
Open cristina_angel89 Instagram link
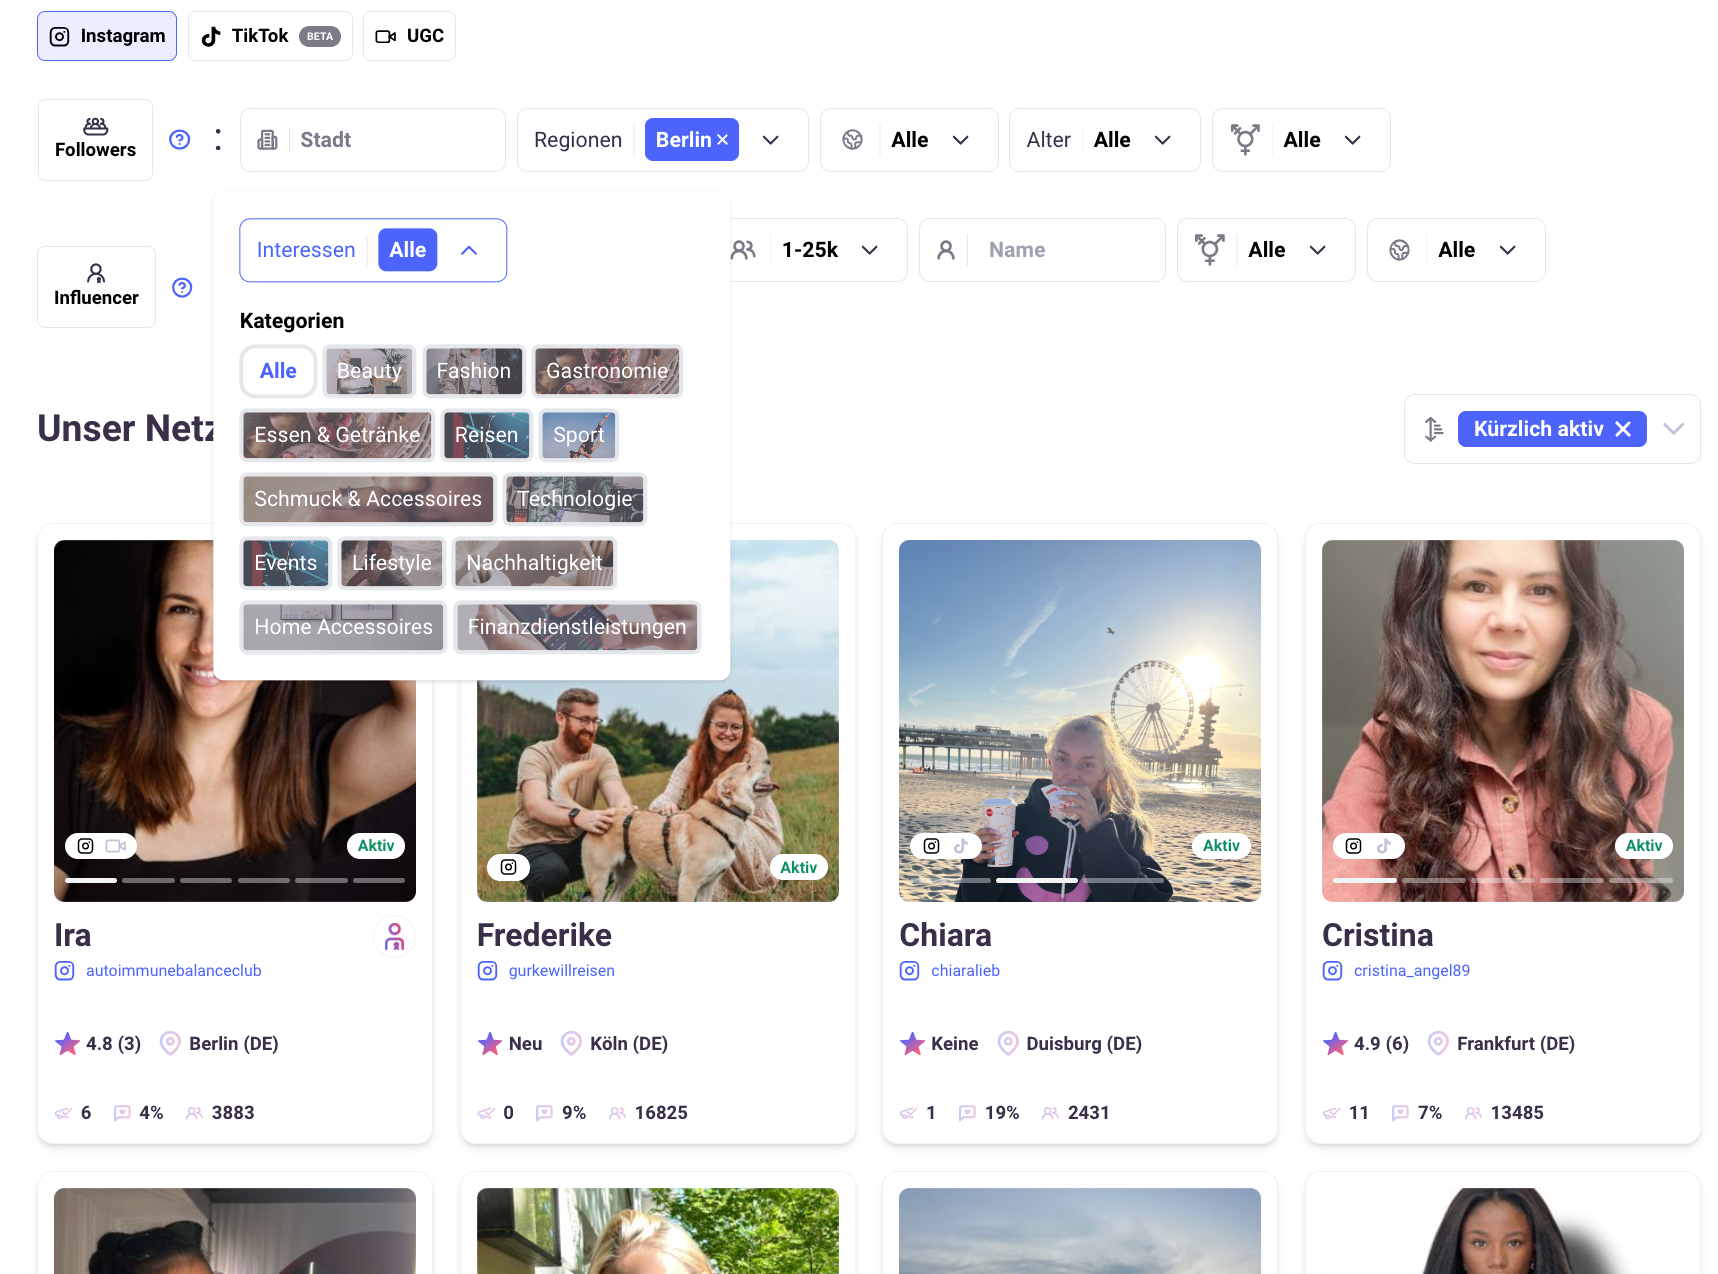pyautogui.click(x=1412, y=971)
